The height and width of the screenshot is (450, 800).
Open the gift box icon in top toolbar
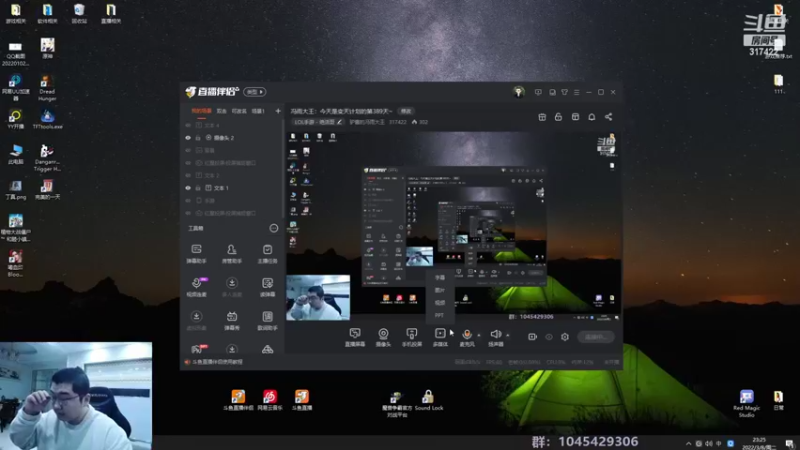(542, 117)
